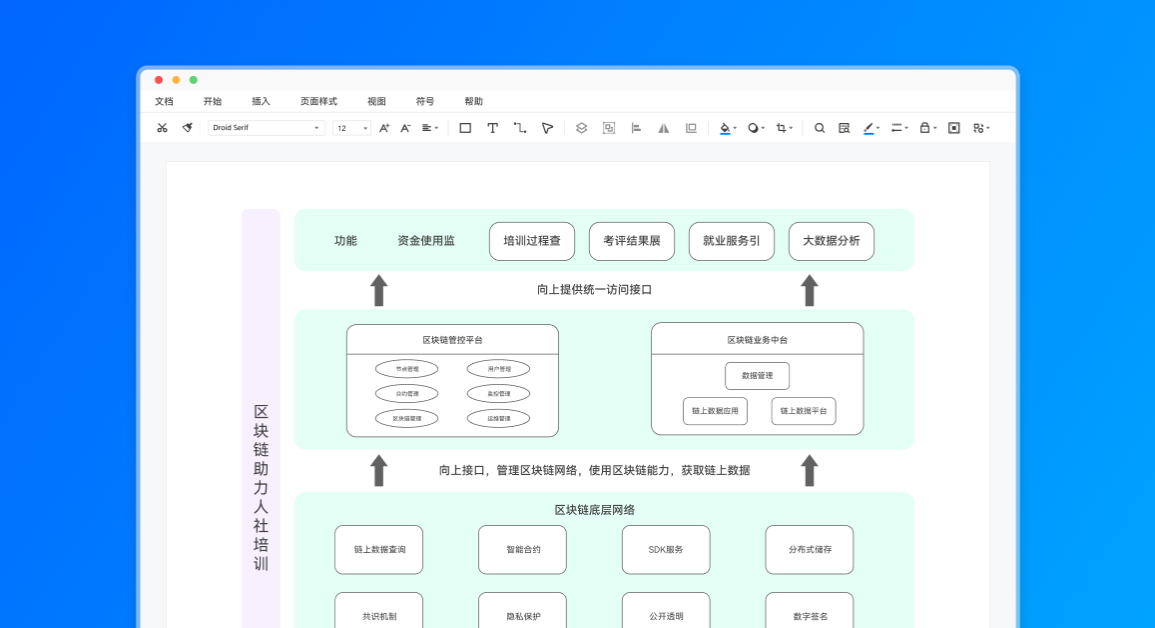Click the paint bucket fill icon
Image resolution: width=1155 pixels, height=628 pixels.
726,128
